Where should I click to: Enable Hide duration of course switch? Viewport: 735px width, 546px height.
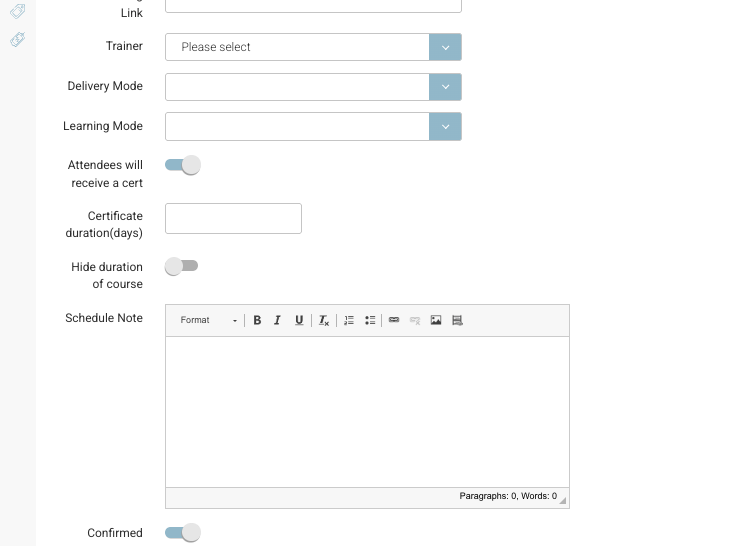(x=182, y=266)
